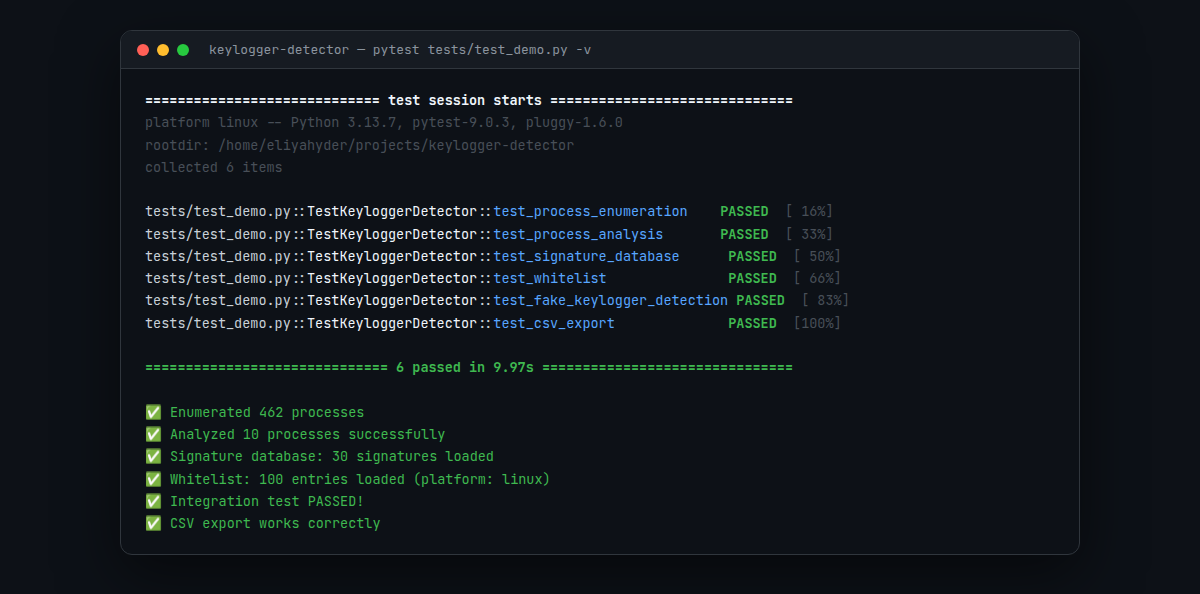The width and height of the screenshot is (1200, 594).
Task: Click the checkmark beside Signature database line
Action: [x=153, y=456]
